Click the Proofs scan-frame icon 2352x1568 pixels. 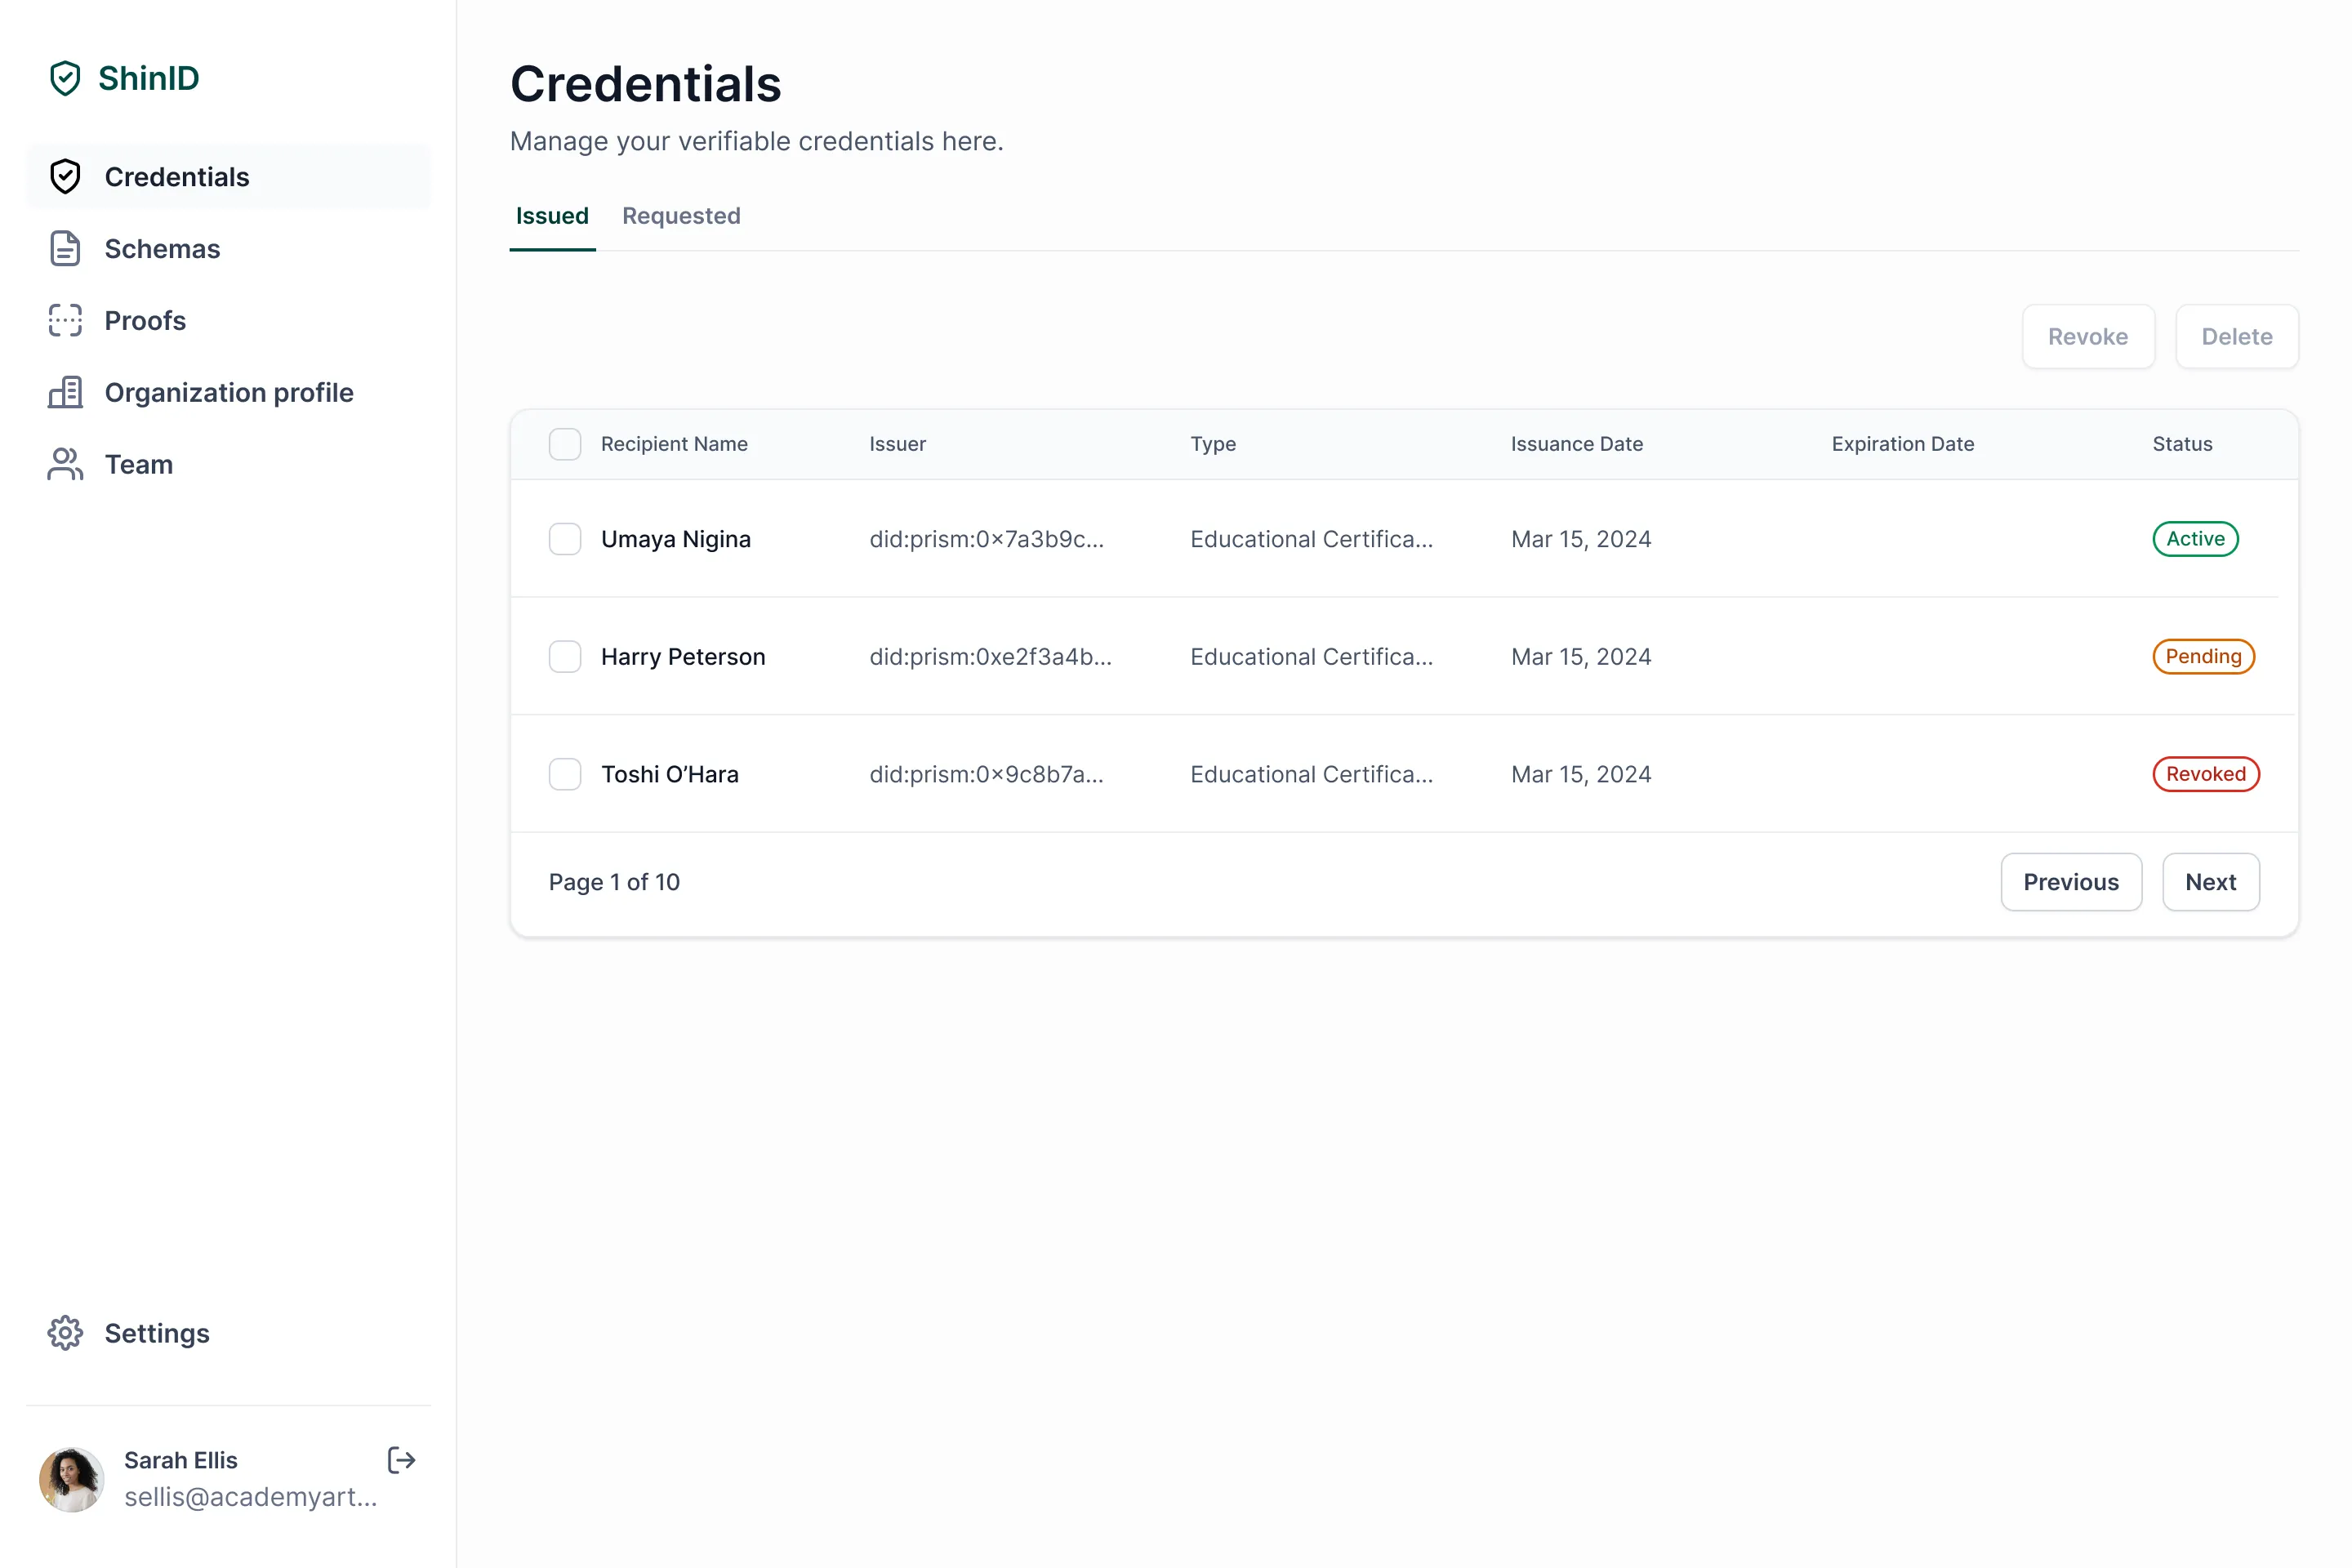click(65, 320)
